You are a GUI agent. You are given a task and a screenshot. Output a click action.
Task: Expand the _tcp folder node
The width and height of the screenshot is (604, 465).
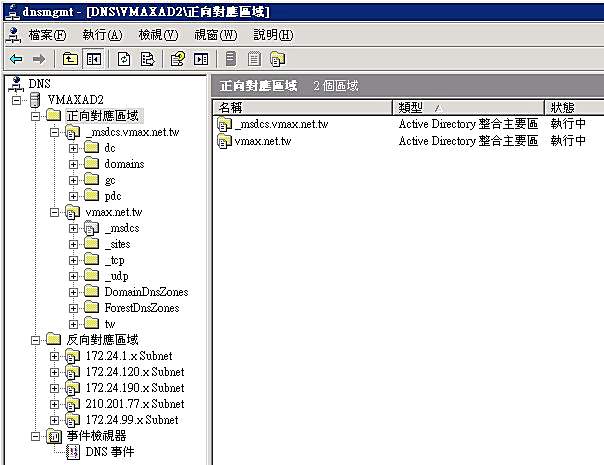pyautogui.click(x=73, y=260)
